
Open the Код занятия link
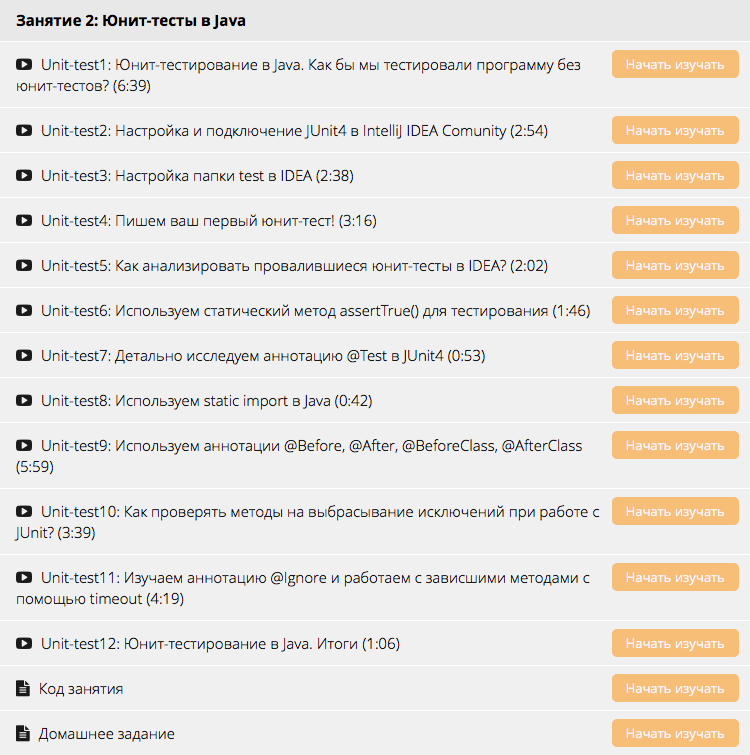pos(81,689)
